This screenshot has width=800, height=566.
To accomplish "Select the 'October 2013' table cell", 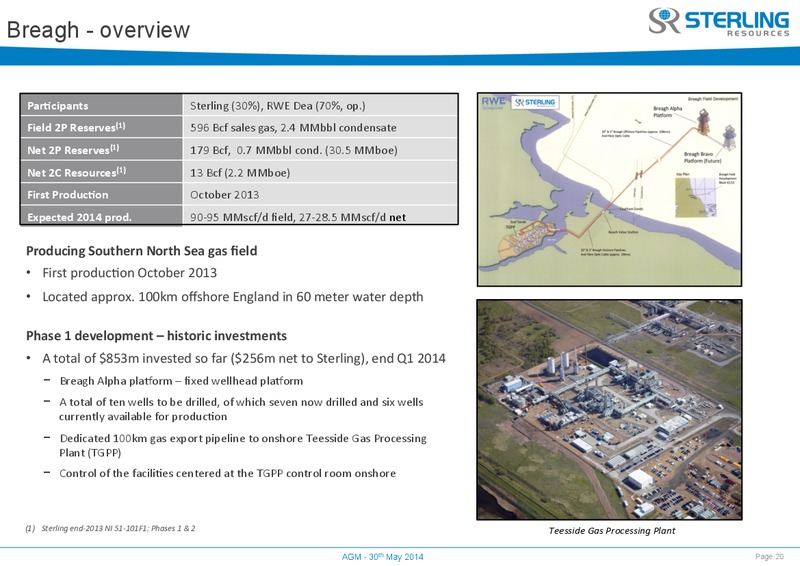I will (320, 194).
